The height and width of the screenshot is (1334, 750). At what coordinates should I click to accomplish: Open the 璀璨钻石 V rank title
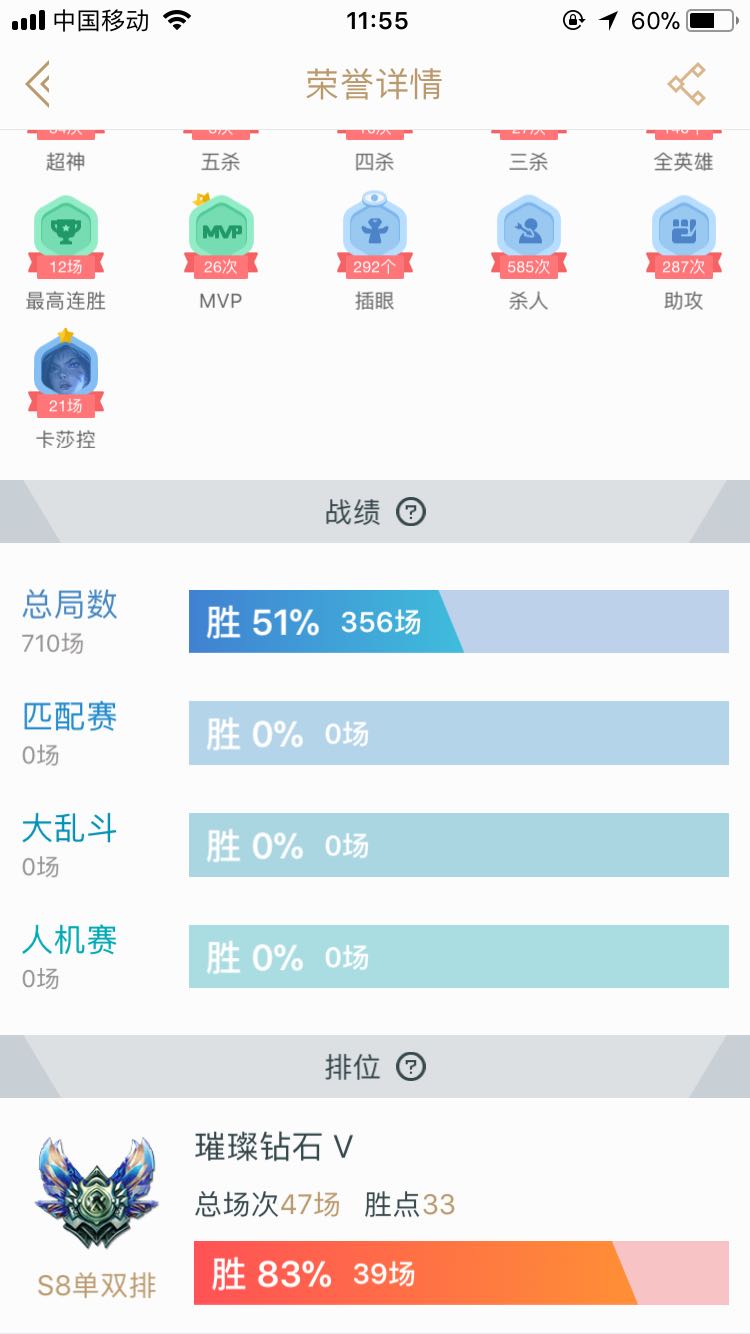pos(274,1147)
